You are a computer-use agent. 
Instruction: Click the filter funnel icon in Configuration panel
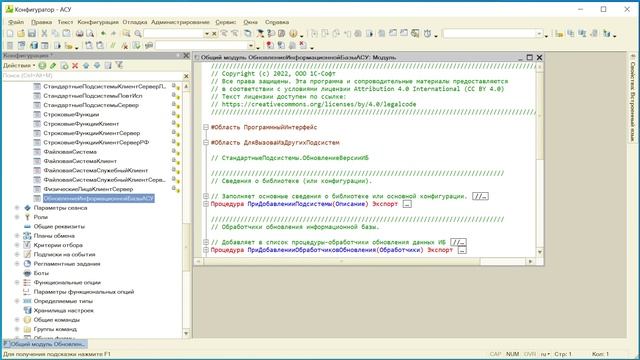[119, 65]
